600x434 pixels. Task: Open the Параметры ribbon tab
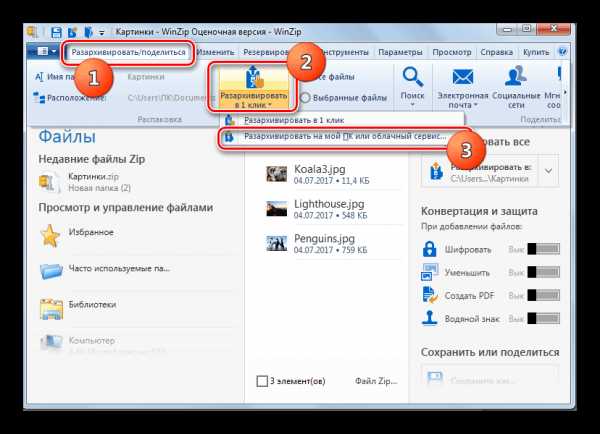(400, 52)
